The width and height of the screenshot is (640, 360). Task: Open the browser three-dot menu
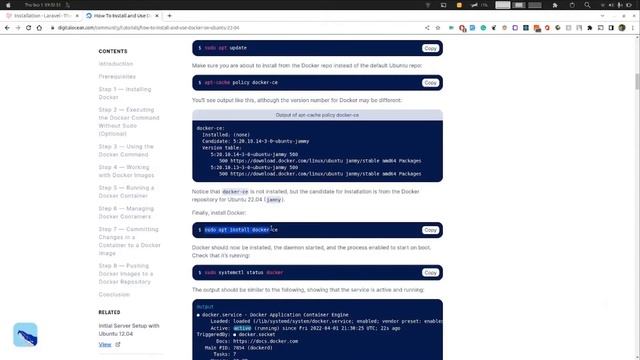pyautogui.click(x=633, y=28)
